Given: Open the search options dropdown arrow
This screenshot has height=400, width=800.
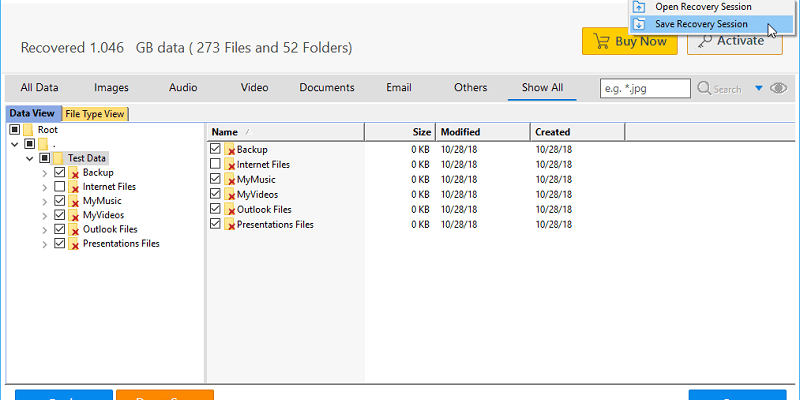Looking at the screenshot, I should click(757, 88).
